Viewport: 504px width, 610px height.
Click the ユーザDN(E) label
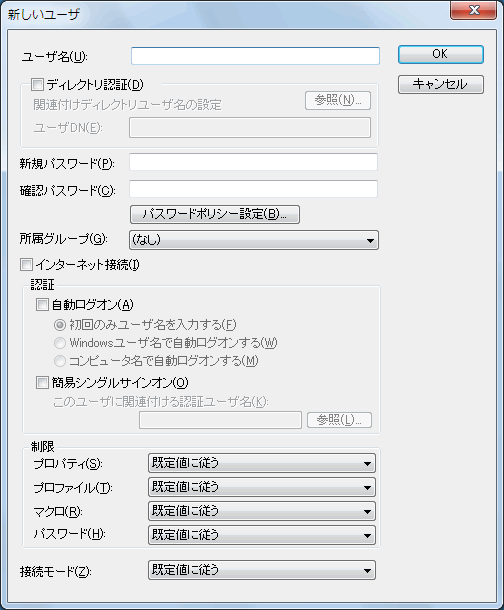coord(68,128)
